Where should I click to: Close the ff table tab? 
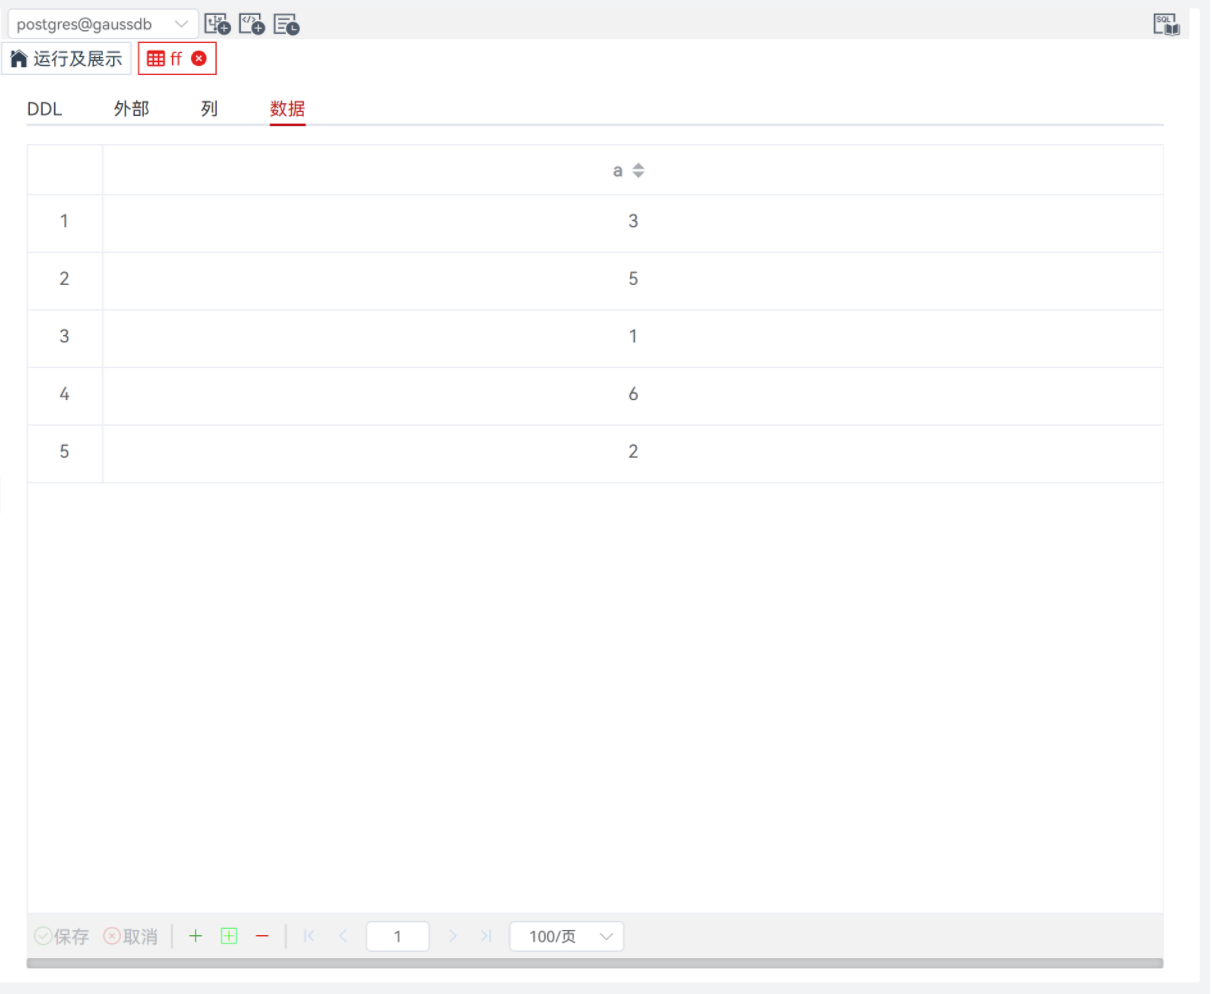(x=199, y=59)
